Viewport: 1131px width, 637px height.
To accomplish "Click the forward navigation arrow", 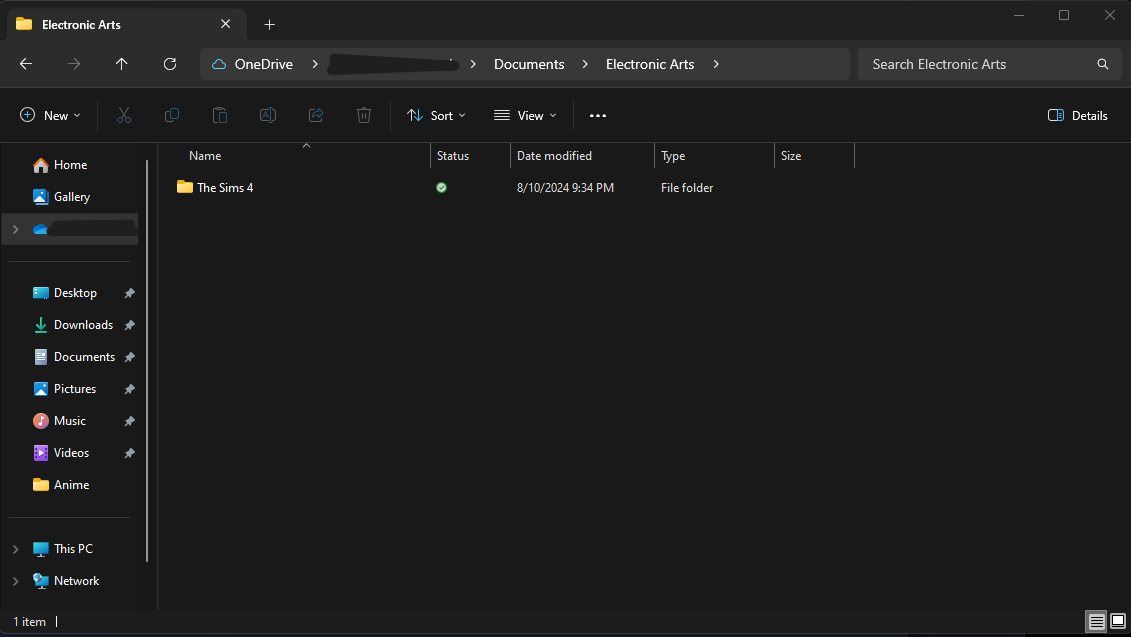I will tap(74, 64).
